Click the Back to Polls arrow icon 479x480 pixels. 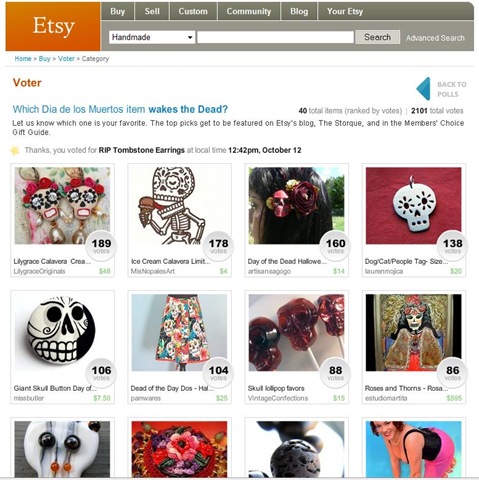click(423, 89)
